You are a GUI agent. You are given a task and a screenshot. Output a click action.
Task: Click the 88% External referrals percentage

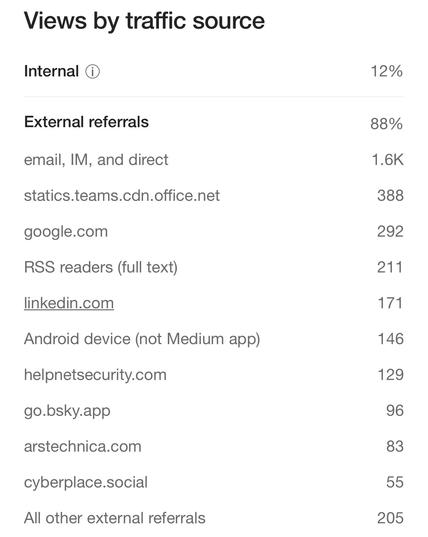[386, 124]
